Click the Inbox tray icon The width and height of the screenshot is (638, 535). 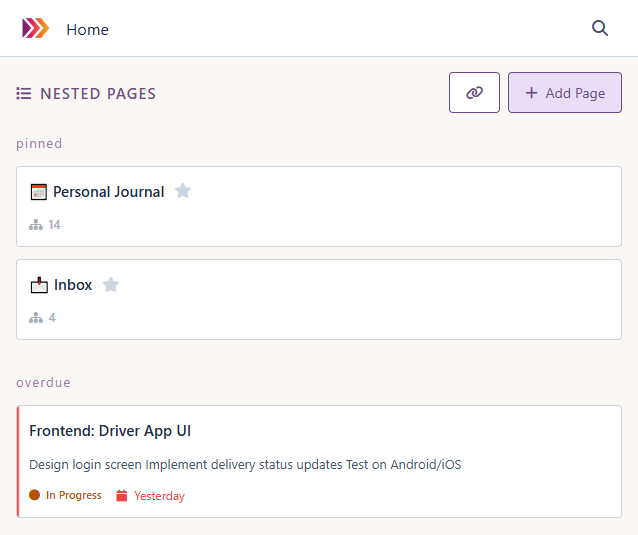39,285
